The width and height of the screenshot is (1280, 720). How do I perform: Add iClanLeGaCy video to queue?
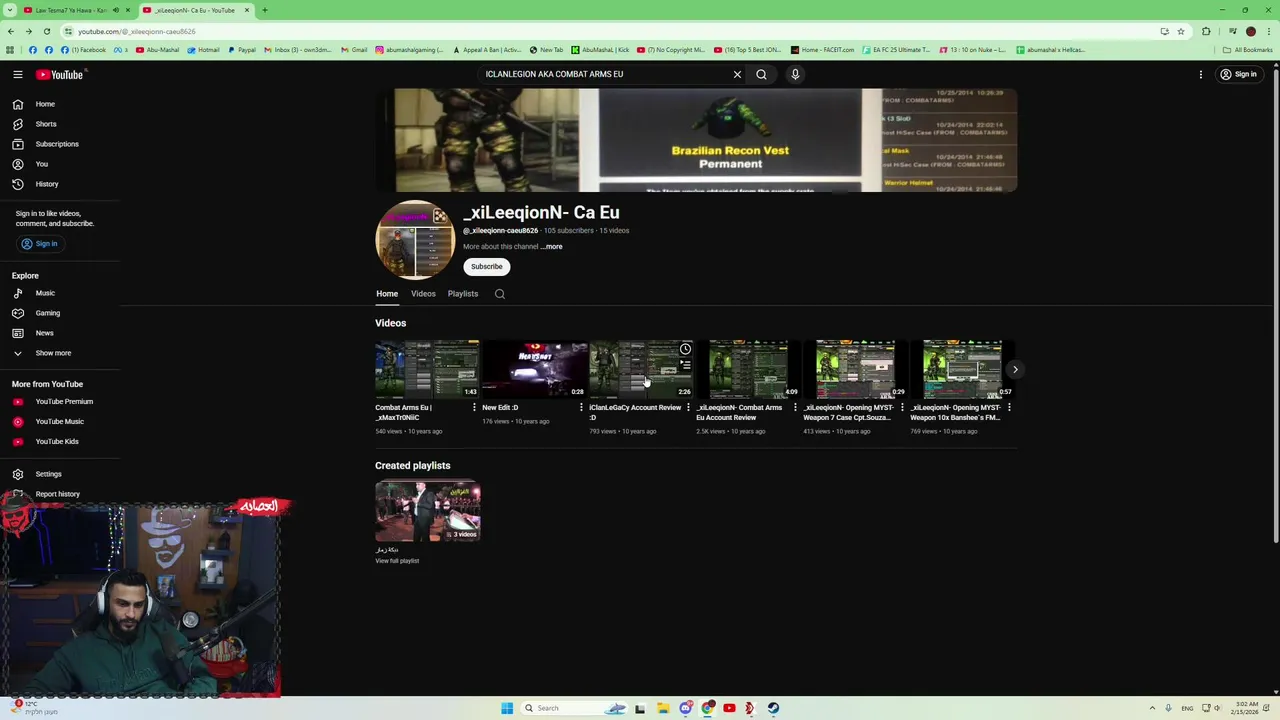685,365
